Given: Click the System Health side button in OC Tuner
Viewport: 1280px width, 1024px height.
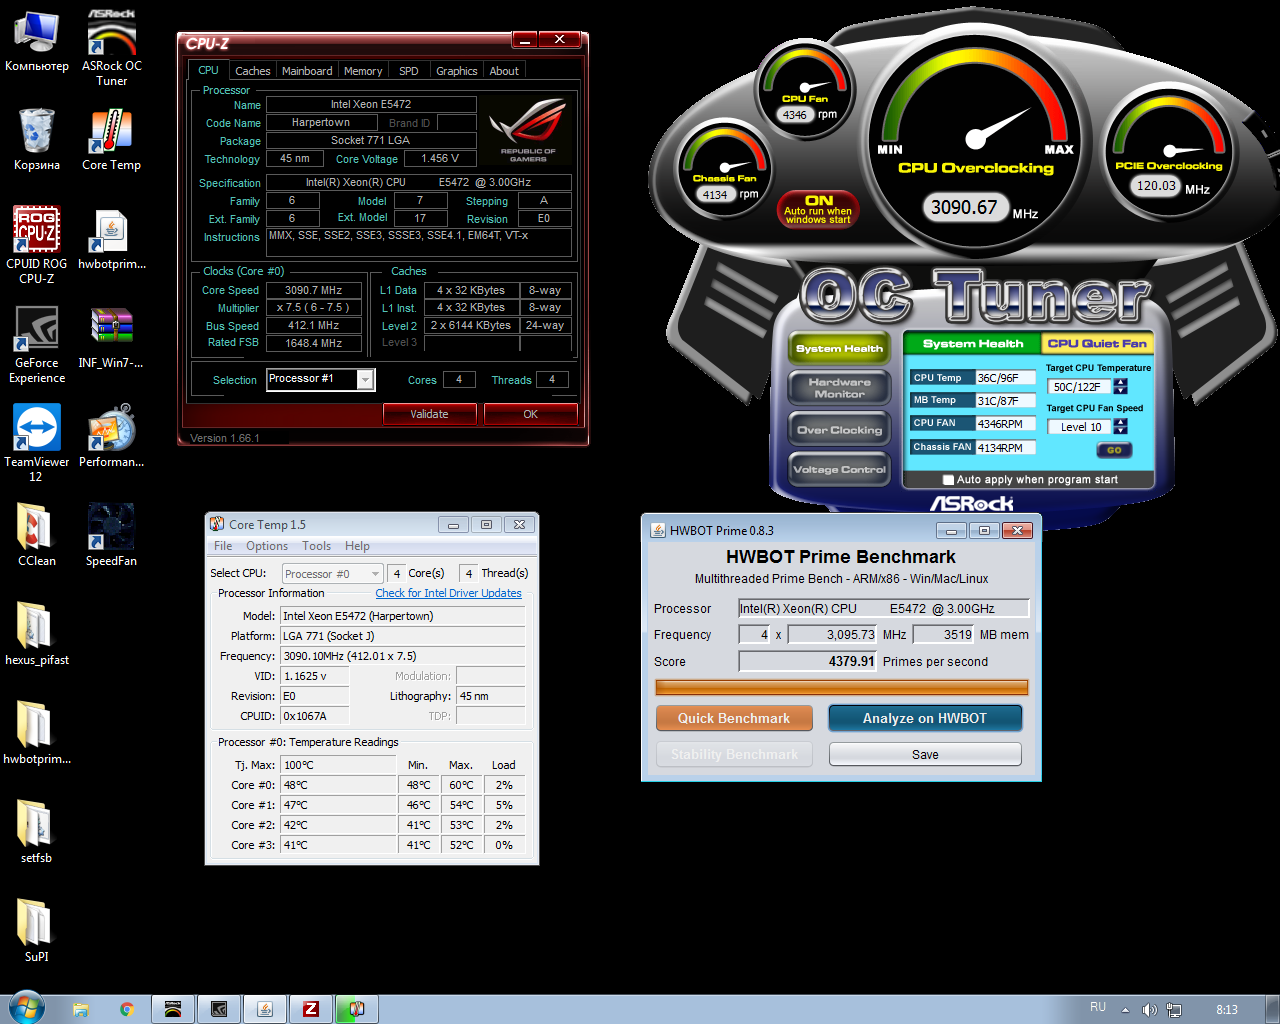Looking at the screenshot, I should 839,348.
